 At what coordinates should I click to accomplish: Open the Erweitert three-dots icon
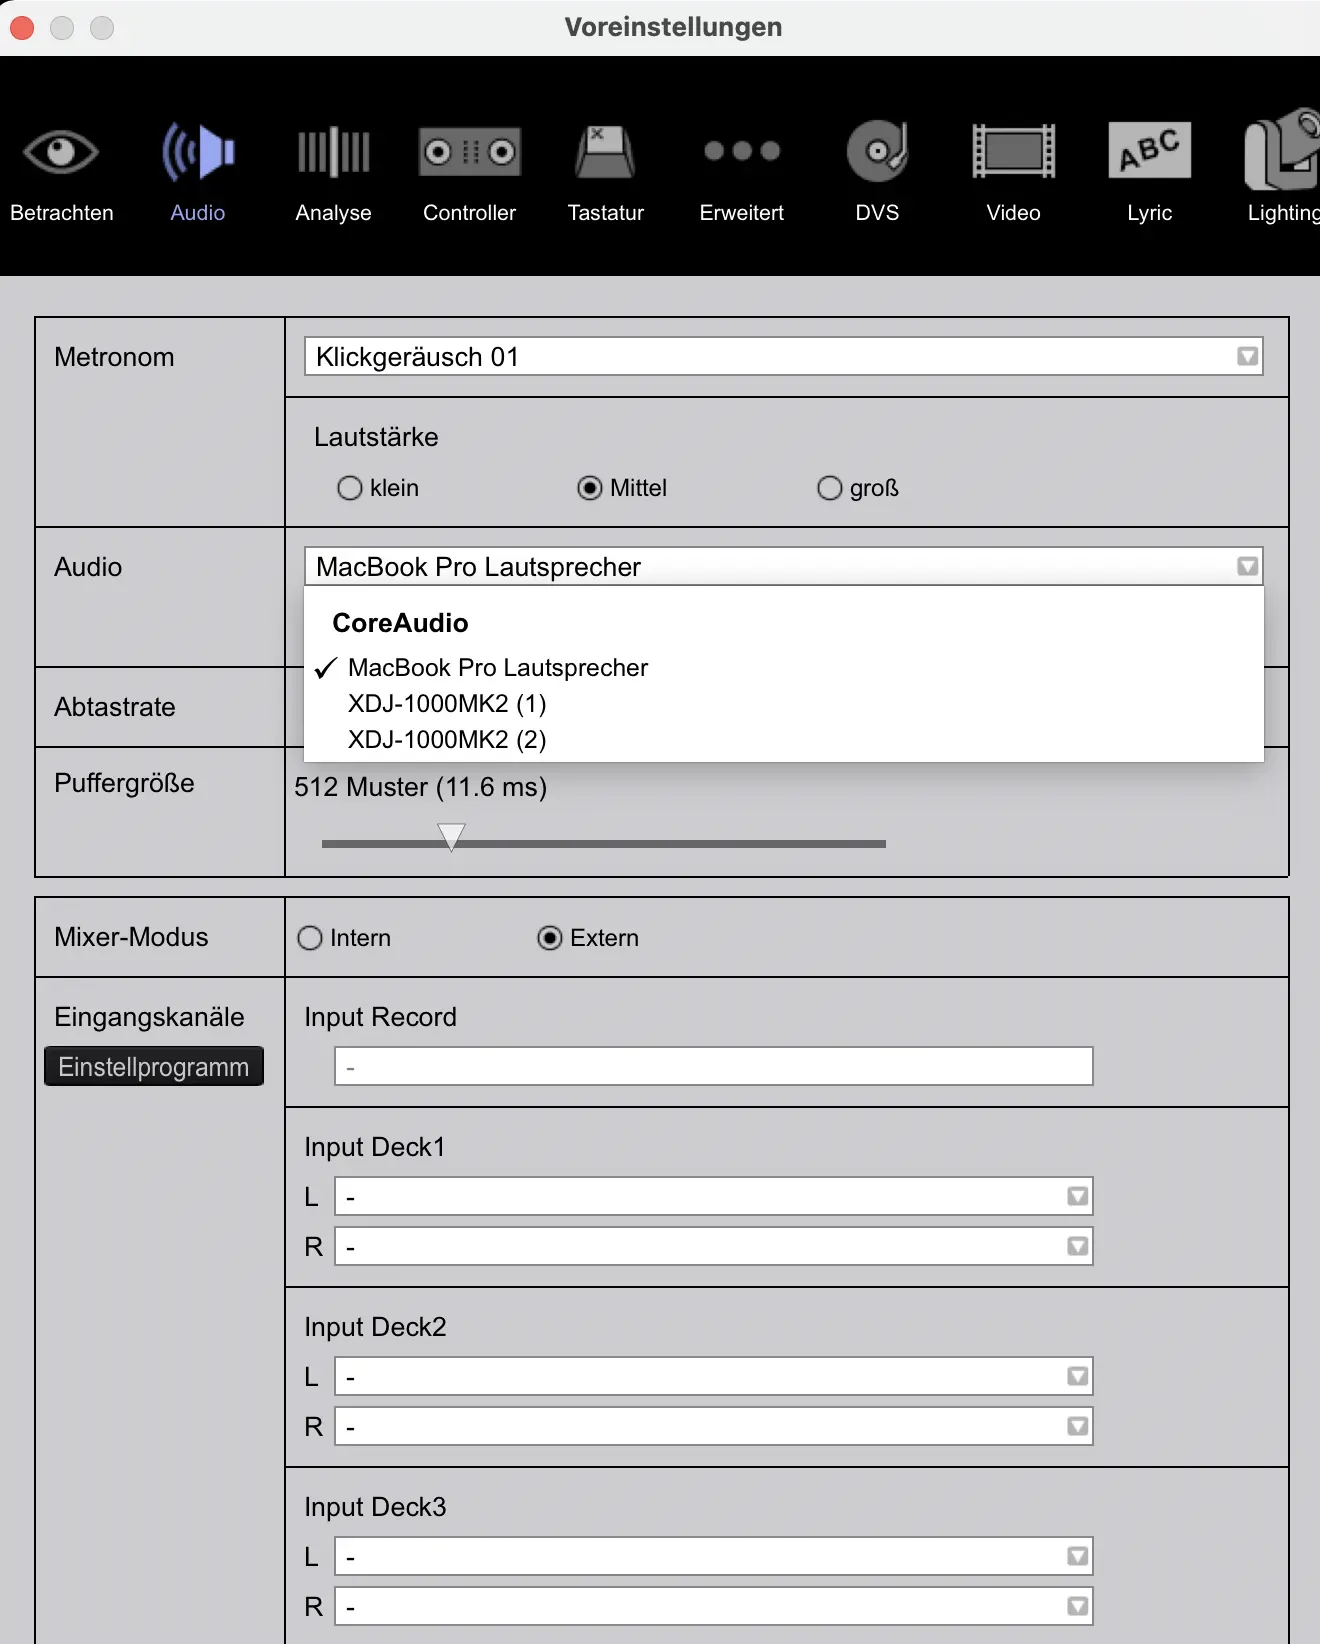pos(741,153)
